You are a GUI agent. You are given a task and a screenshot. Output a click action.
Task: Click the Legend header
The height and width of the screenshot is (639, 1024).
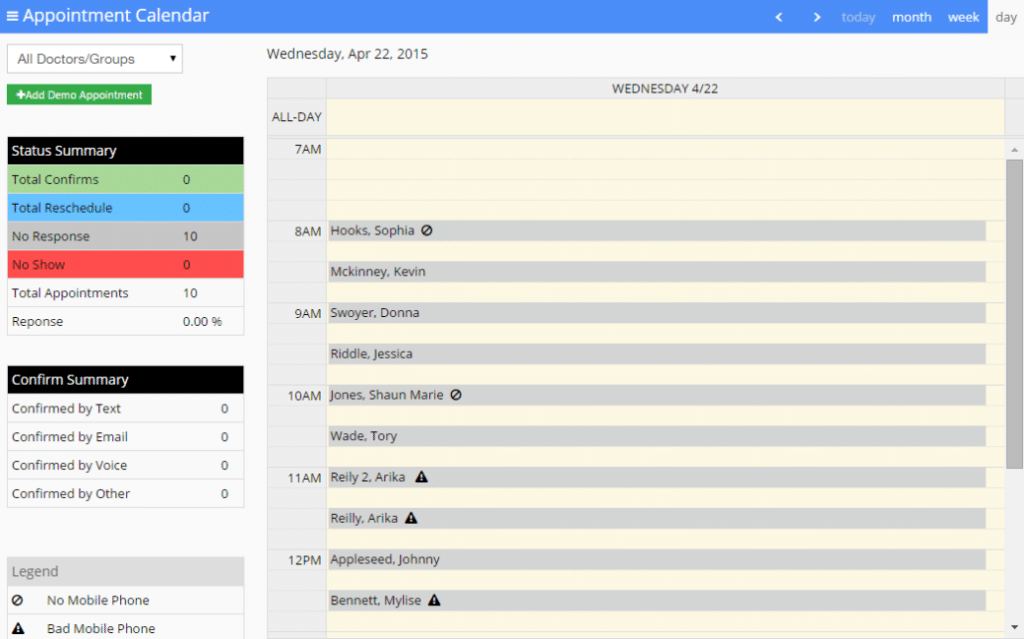(125, 571)
